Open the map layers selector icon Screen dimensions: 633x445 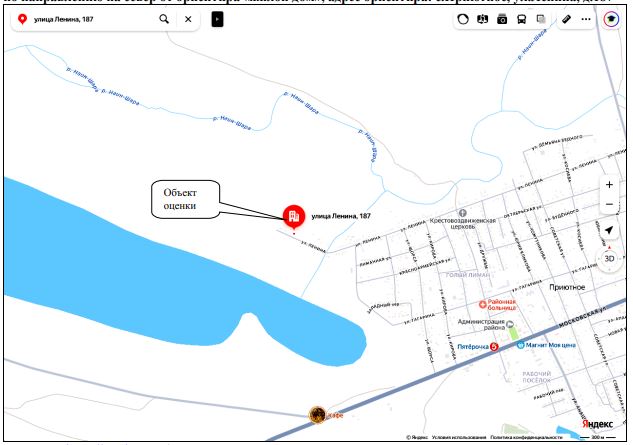tap(541, 19)
